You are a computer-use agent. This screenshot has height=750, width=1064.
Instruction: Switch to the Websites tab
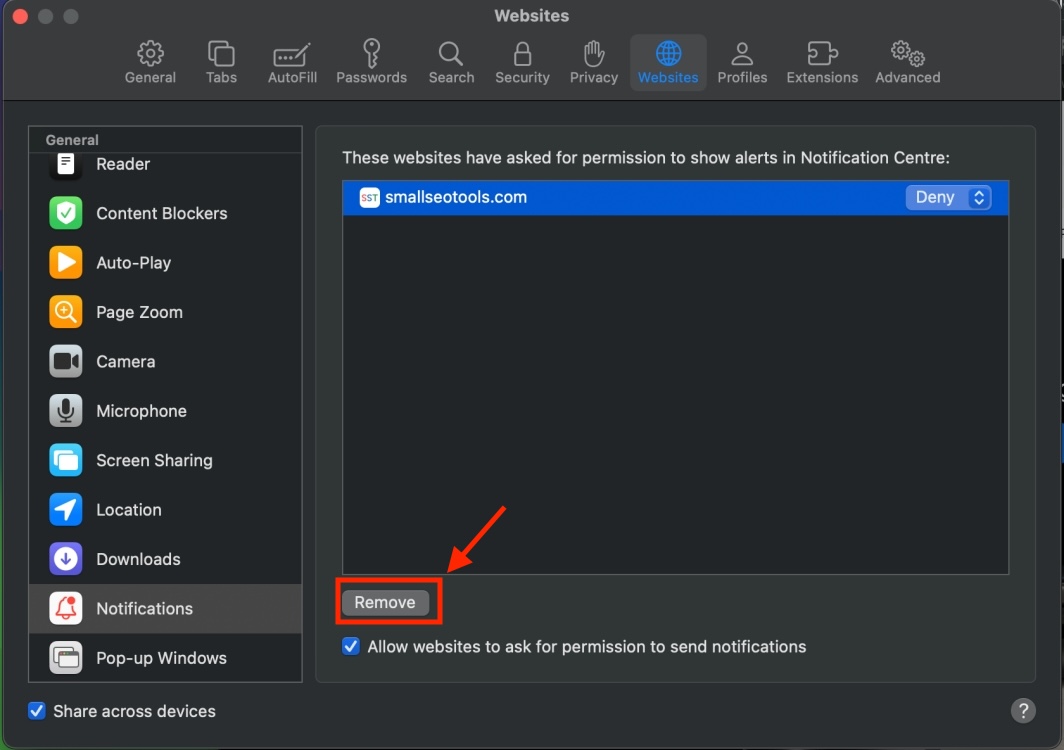tap(667, 62)
